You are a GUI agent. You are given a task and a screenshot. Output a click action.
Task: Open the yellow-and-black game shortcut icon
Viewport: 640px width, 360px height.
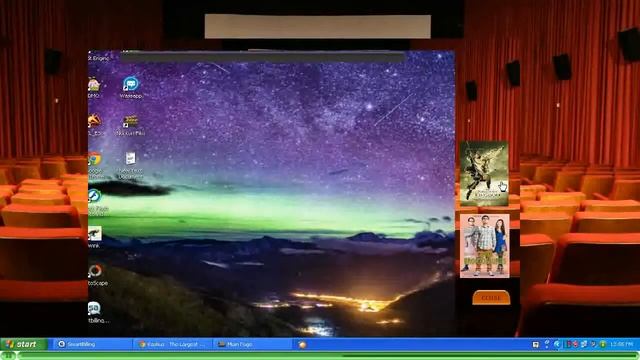coord(131,122)
